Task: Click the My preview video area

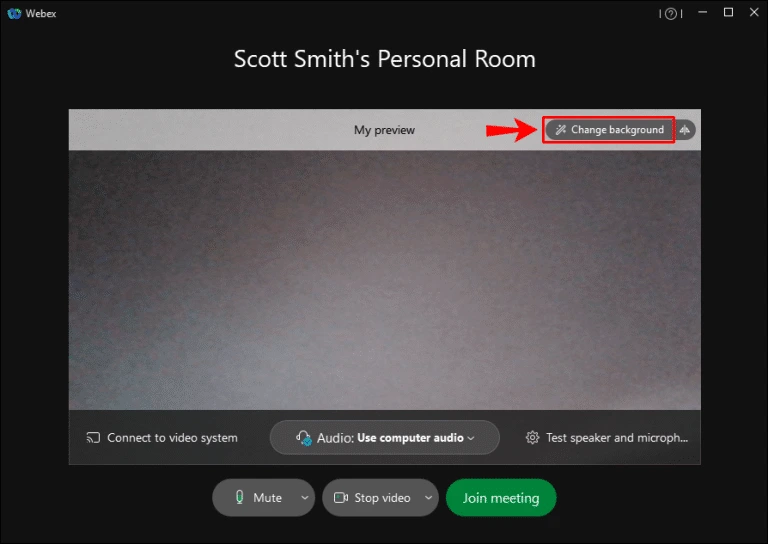Action: coord(384,280)
